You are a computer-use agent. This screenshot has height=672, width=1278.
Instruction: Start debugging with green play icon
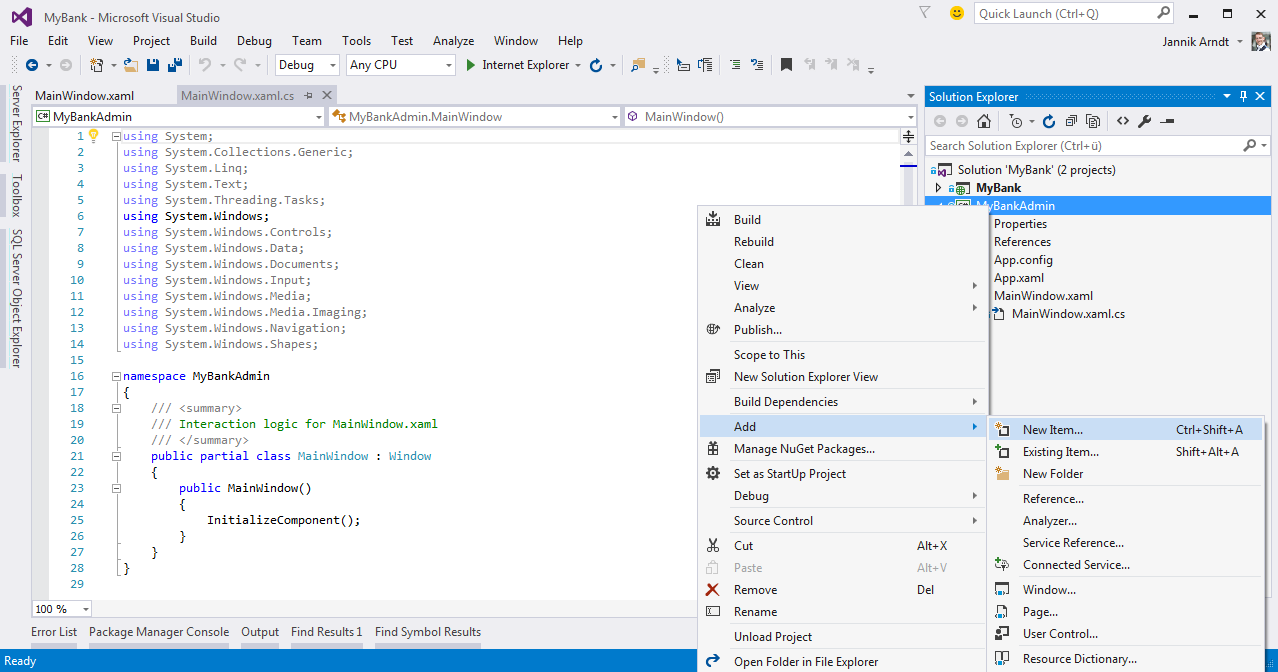point(472,65)
